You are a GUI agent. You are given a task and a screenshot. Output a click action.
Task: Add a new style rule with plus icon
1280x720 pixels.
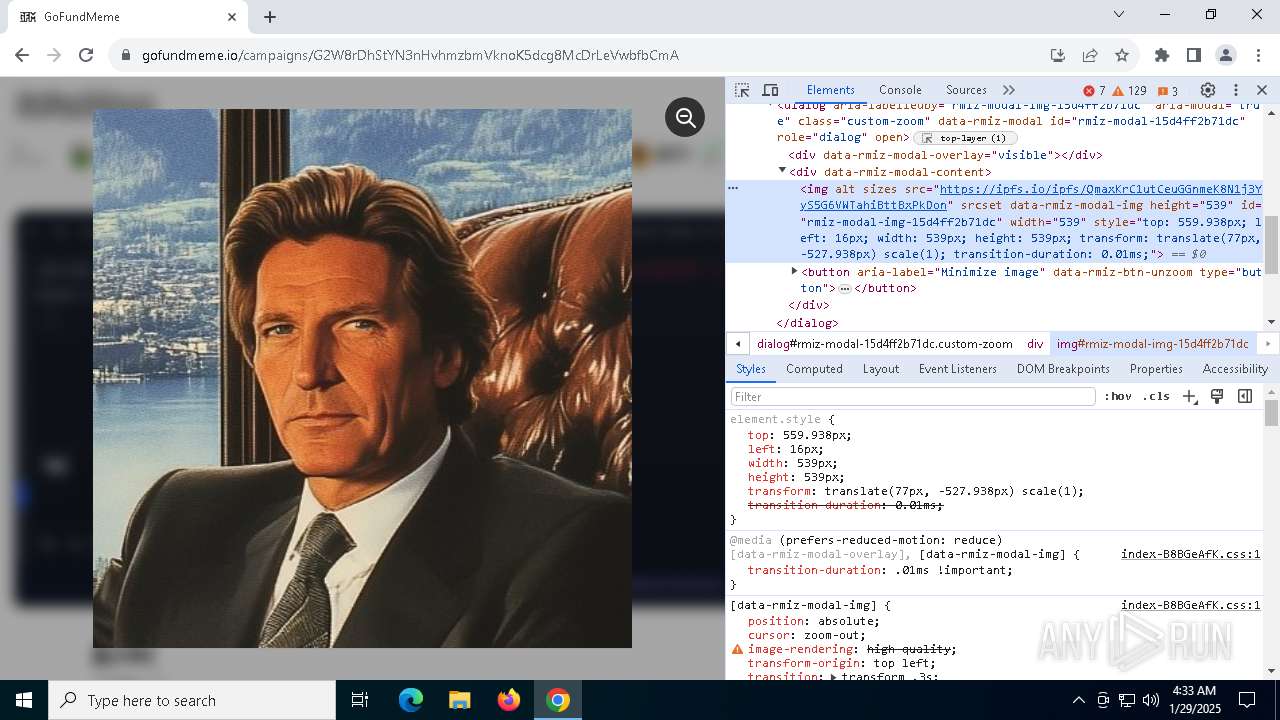1190,397
